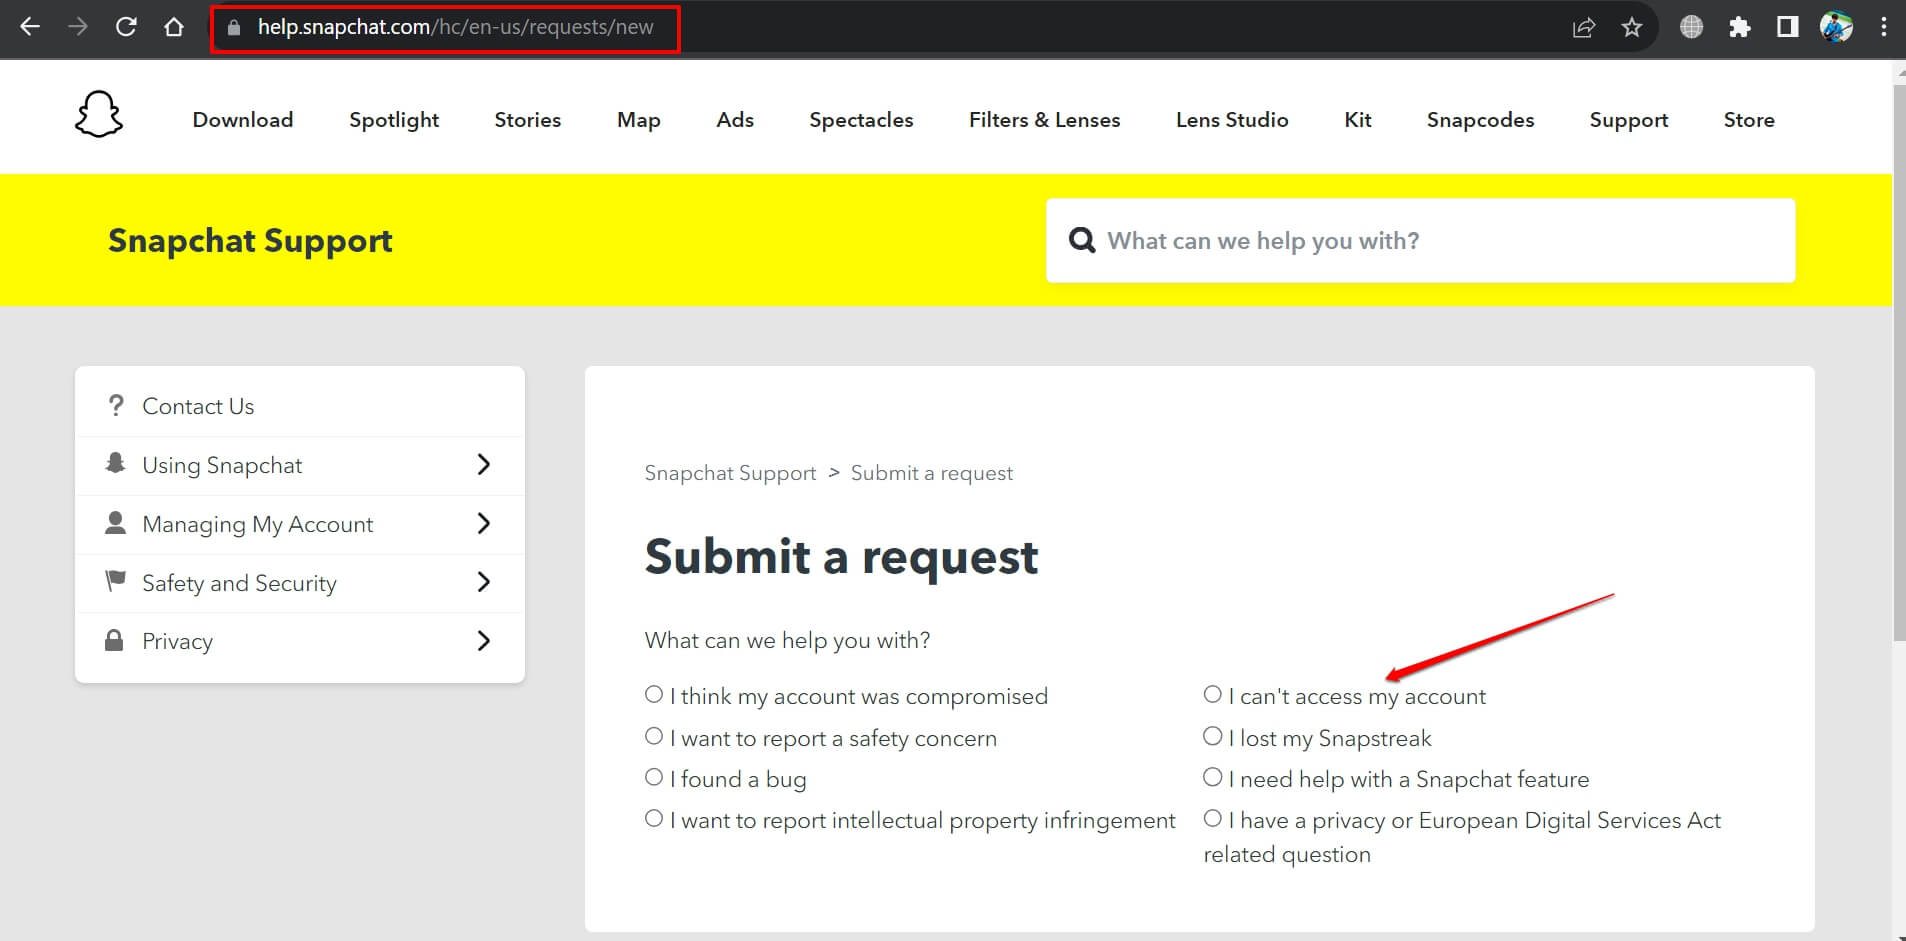Select "I want to report a safety concern"
Image resolution: width=1906 pixels, height=941 pixels.
tap(654, 736)
